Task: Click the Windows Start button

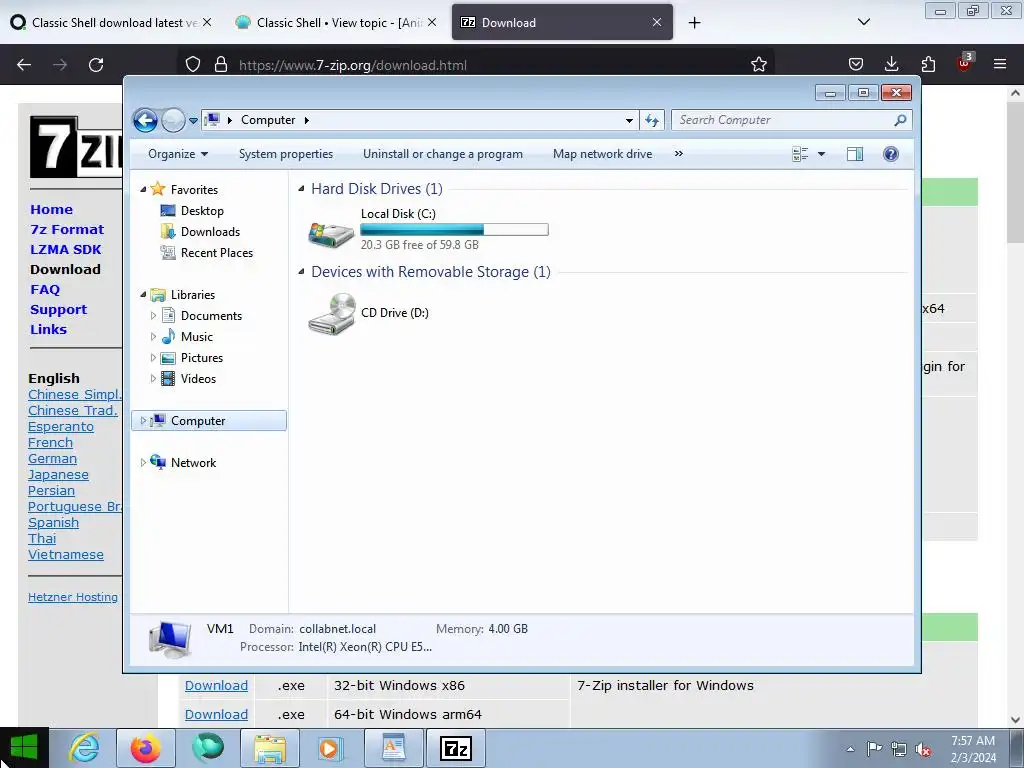Action: point(24,748)
